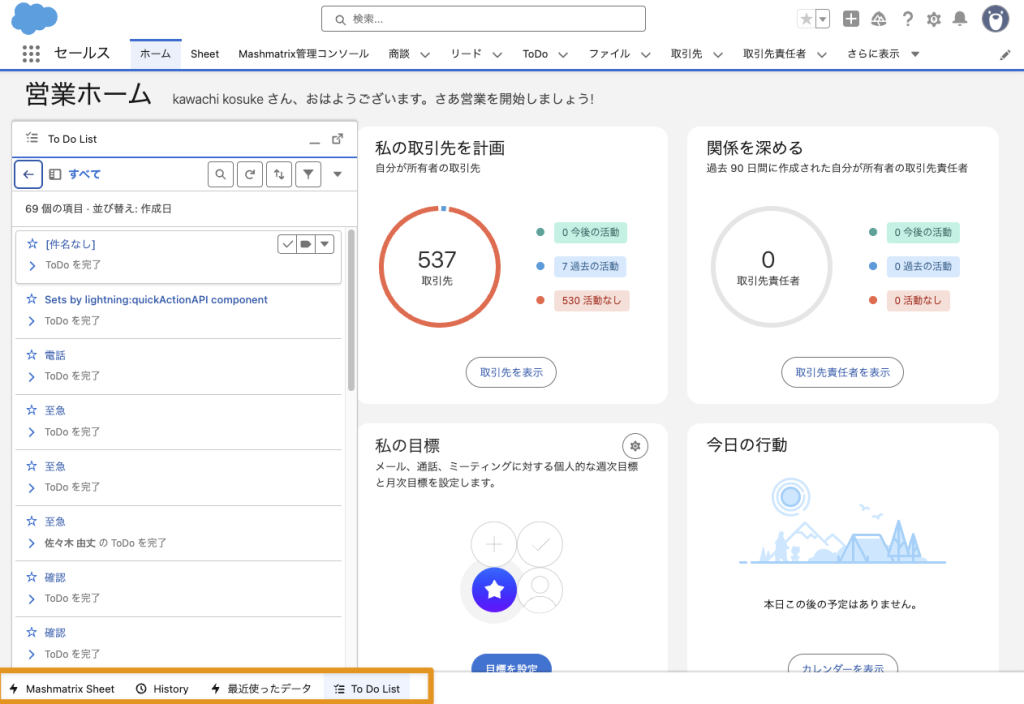Click the 取引先を表示 button

511,372
